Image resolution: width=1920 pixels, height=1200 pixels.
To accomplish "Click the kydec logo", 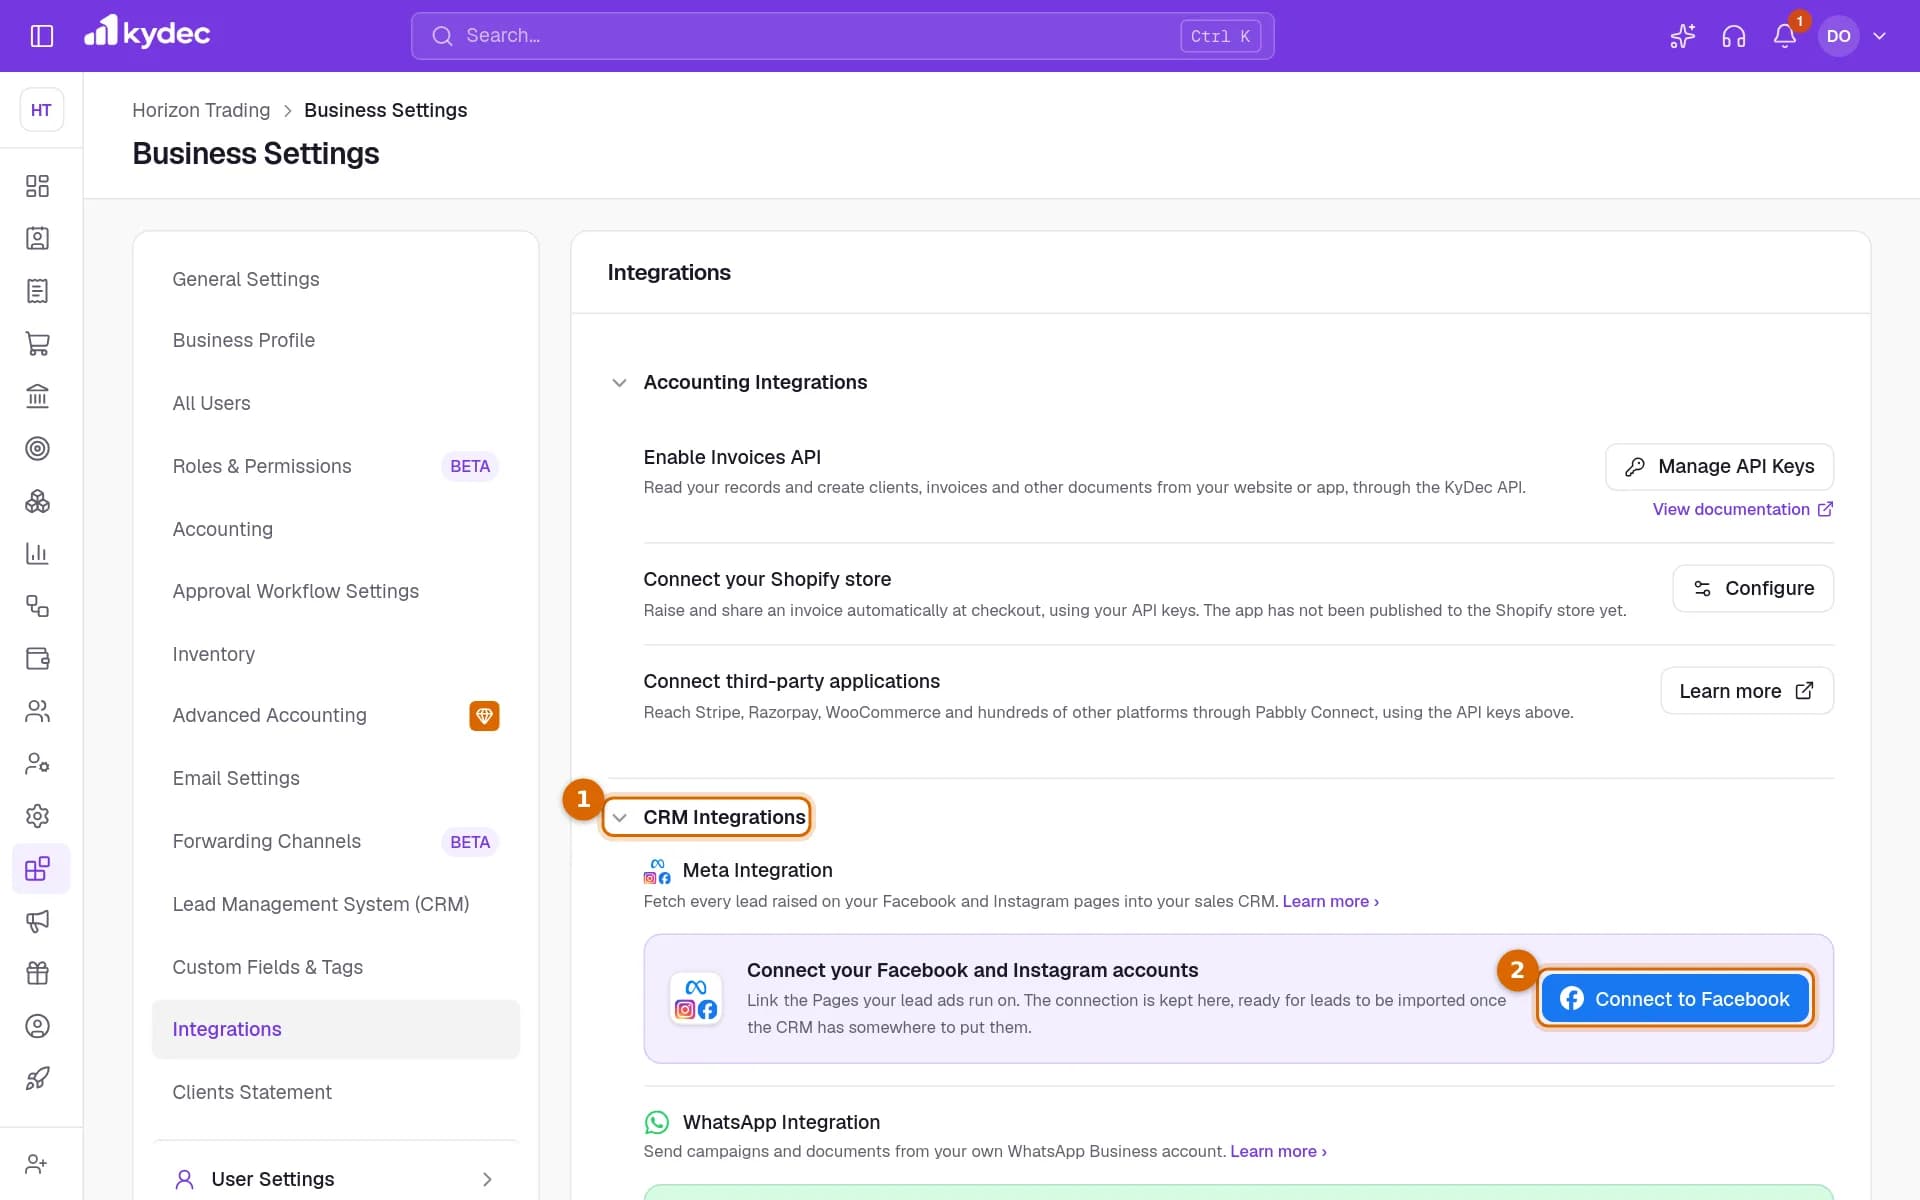I will (147, 32).
